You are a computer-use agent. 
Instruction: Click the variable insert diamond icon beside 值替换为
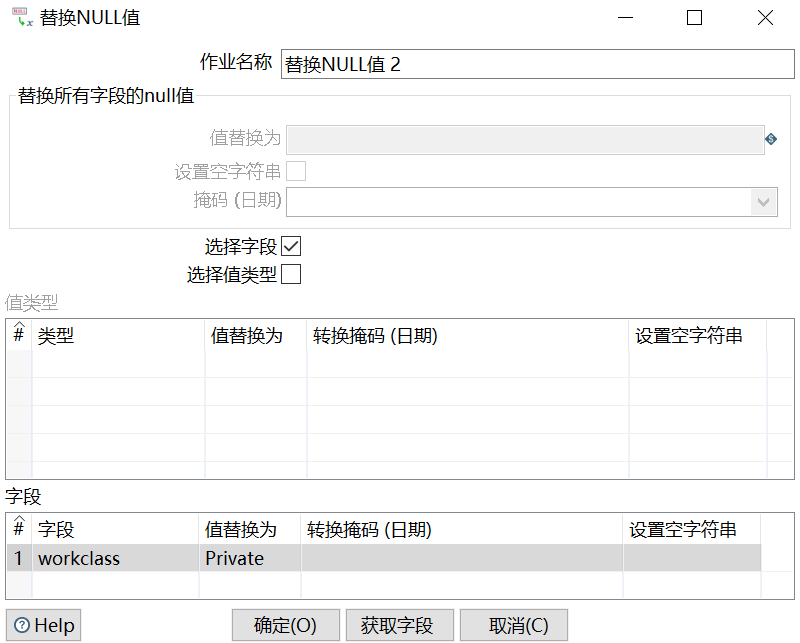tap(771, 139)
